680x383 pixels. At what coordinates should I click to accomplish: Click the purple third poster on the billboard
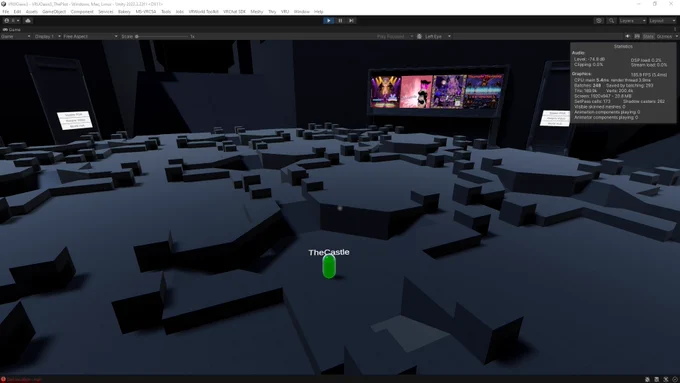449,92
